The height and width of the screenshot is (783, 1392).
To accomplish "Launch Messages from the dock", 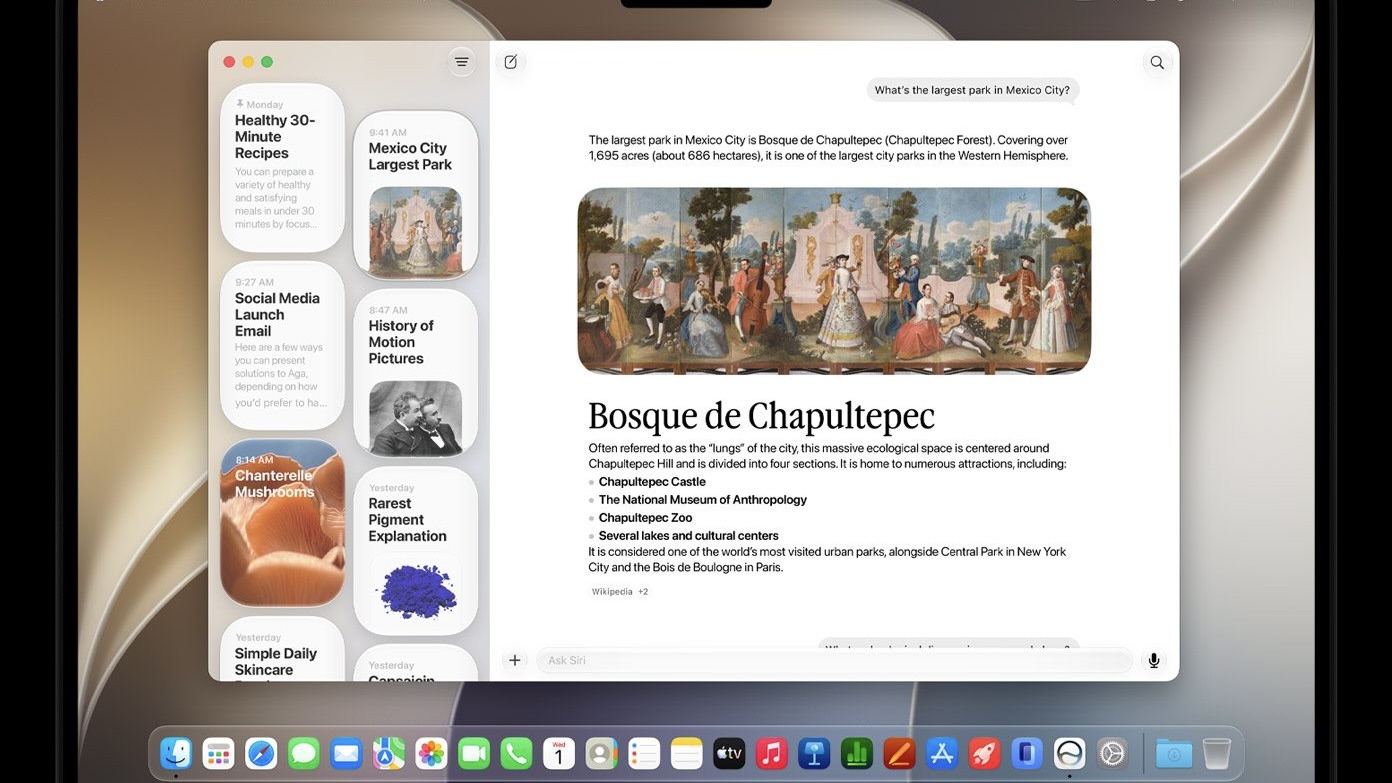I will pos(303,753).
